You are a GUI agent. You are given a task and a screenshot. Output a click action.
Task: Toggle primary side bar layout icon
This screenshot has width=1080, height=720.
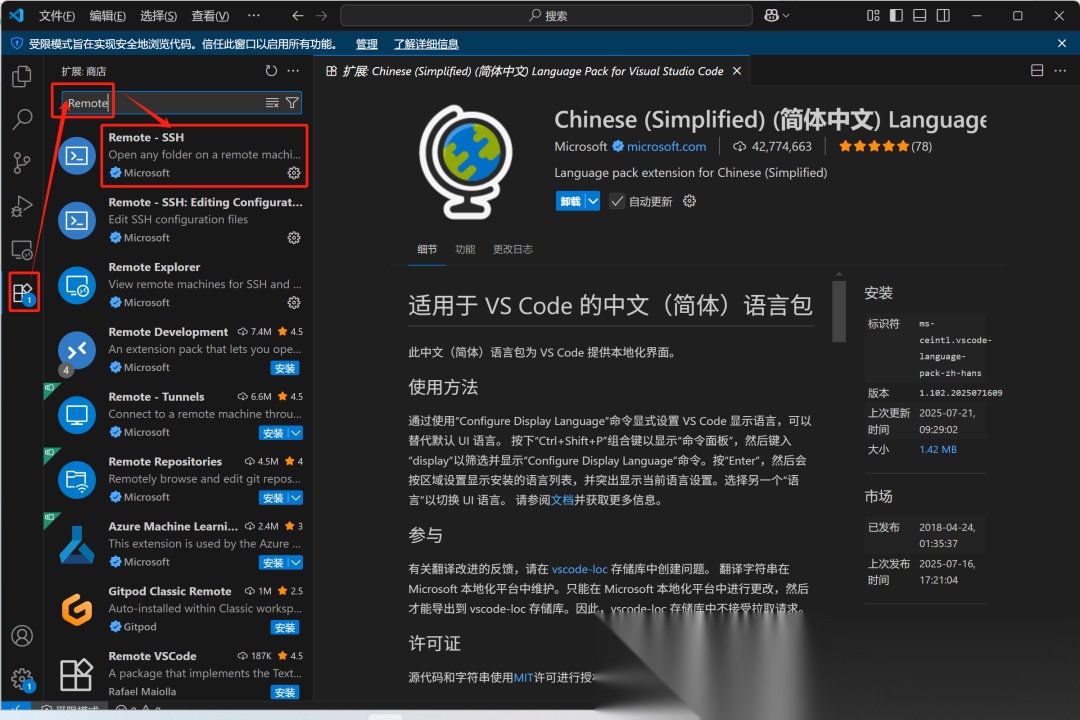click(x=896, y=15)
